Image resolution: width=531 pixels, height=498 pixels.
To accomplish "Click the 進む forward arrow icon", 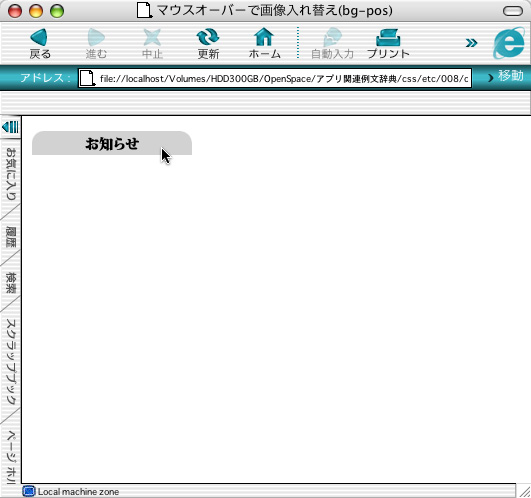I will (x=96, y=37).
